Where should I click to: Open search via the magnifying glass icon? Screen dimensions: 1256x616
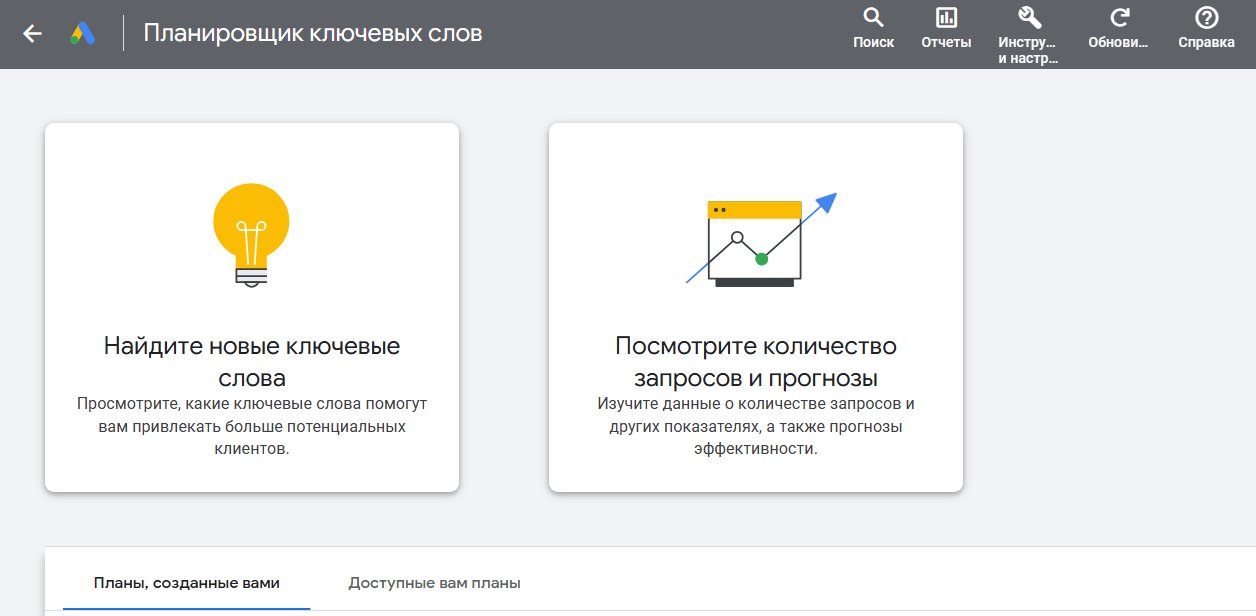point(873,18)
